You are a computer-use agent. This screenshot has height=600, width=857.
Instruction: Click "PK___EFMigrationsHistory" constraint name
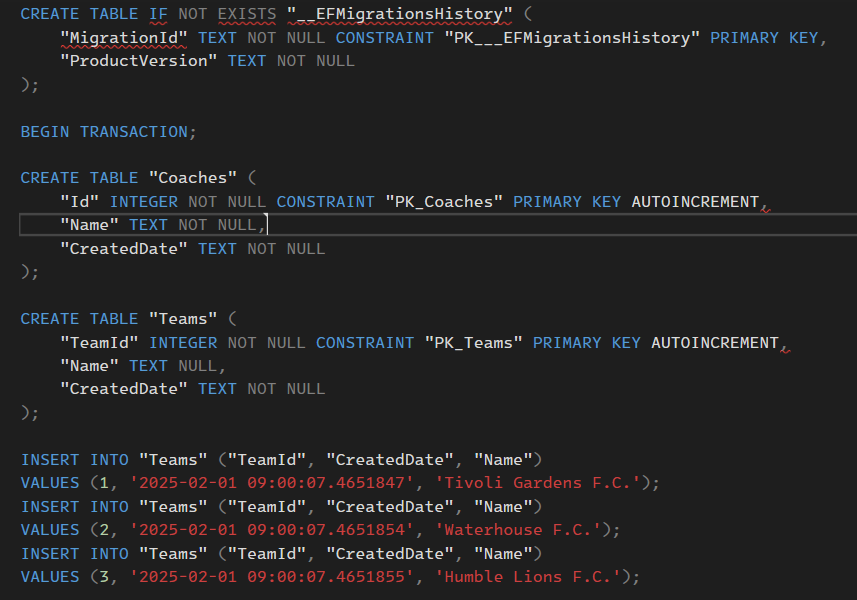[x=572, y=38]
